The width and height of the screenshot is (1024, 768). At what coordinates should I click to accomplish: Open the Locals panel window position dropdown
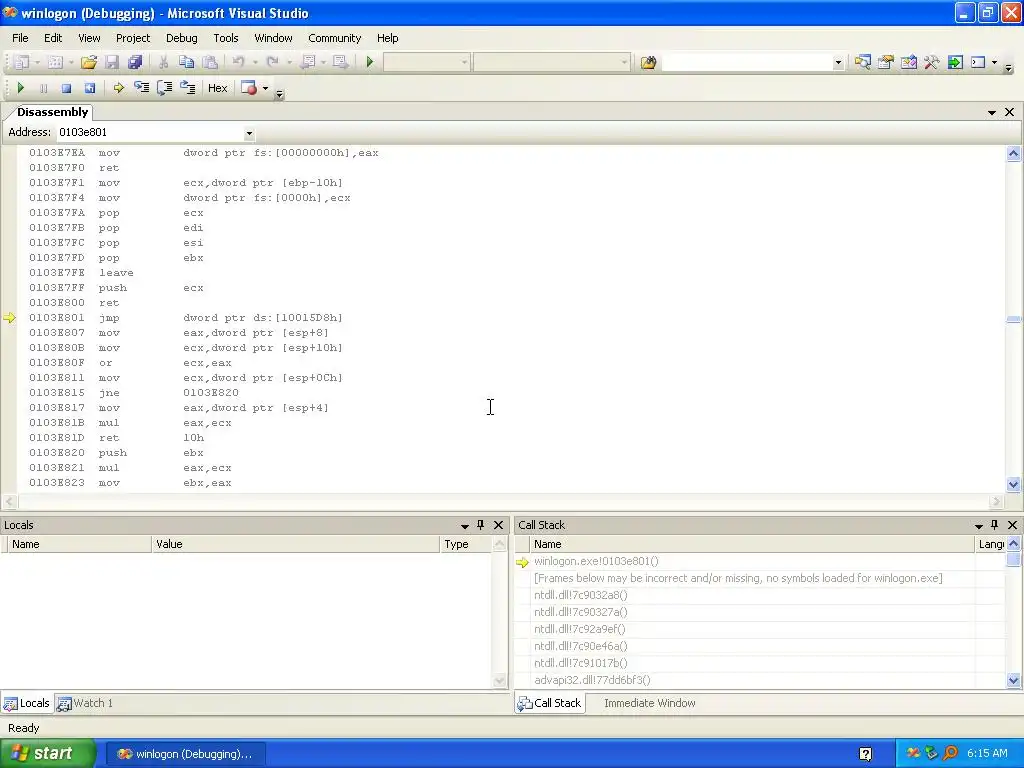point(464,526)
